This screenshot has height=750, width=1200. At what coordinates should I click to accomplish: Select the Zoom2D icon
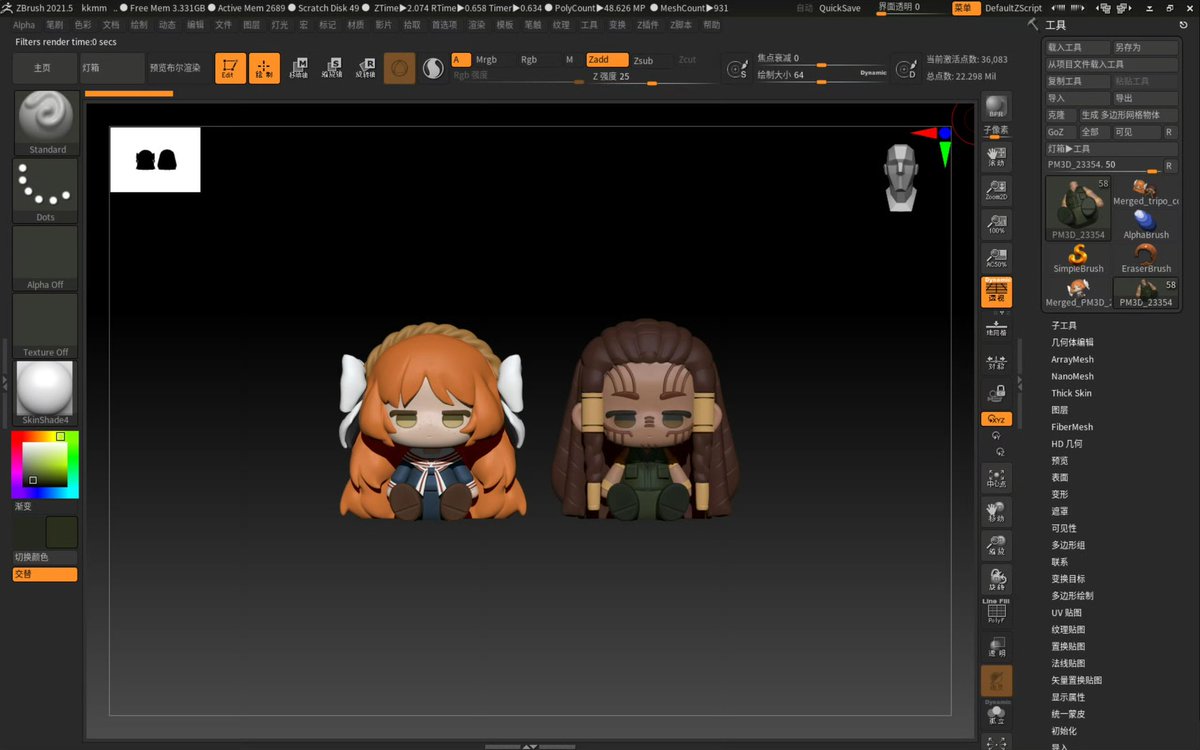(x=996, y=192)
